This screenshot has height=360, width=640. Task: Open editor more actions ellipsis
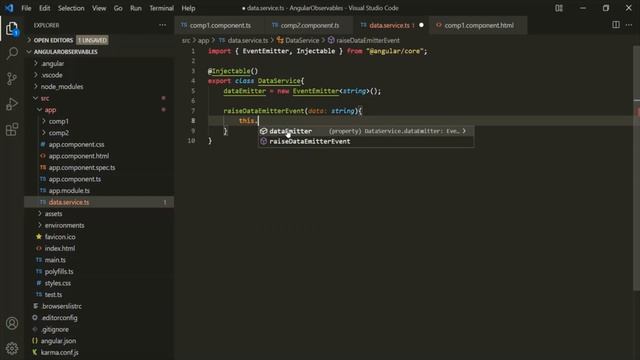tap(629, 25)
